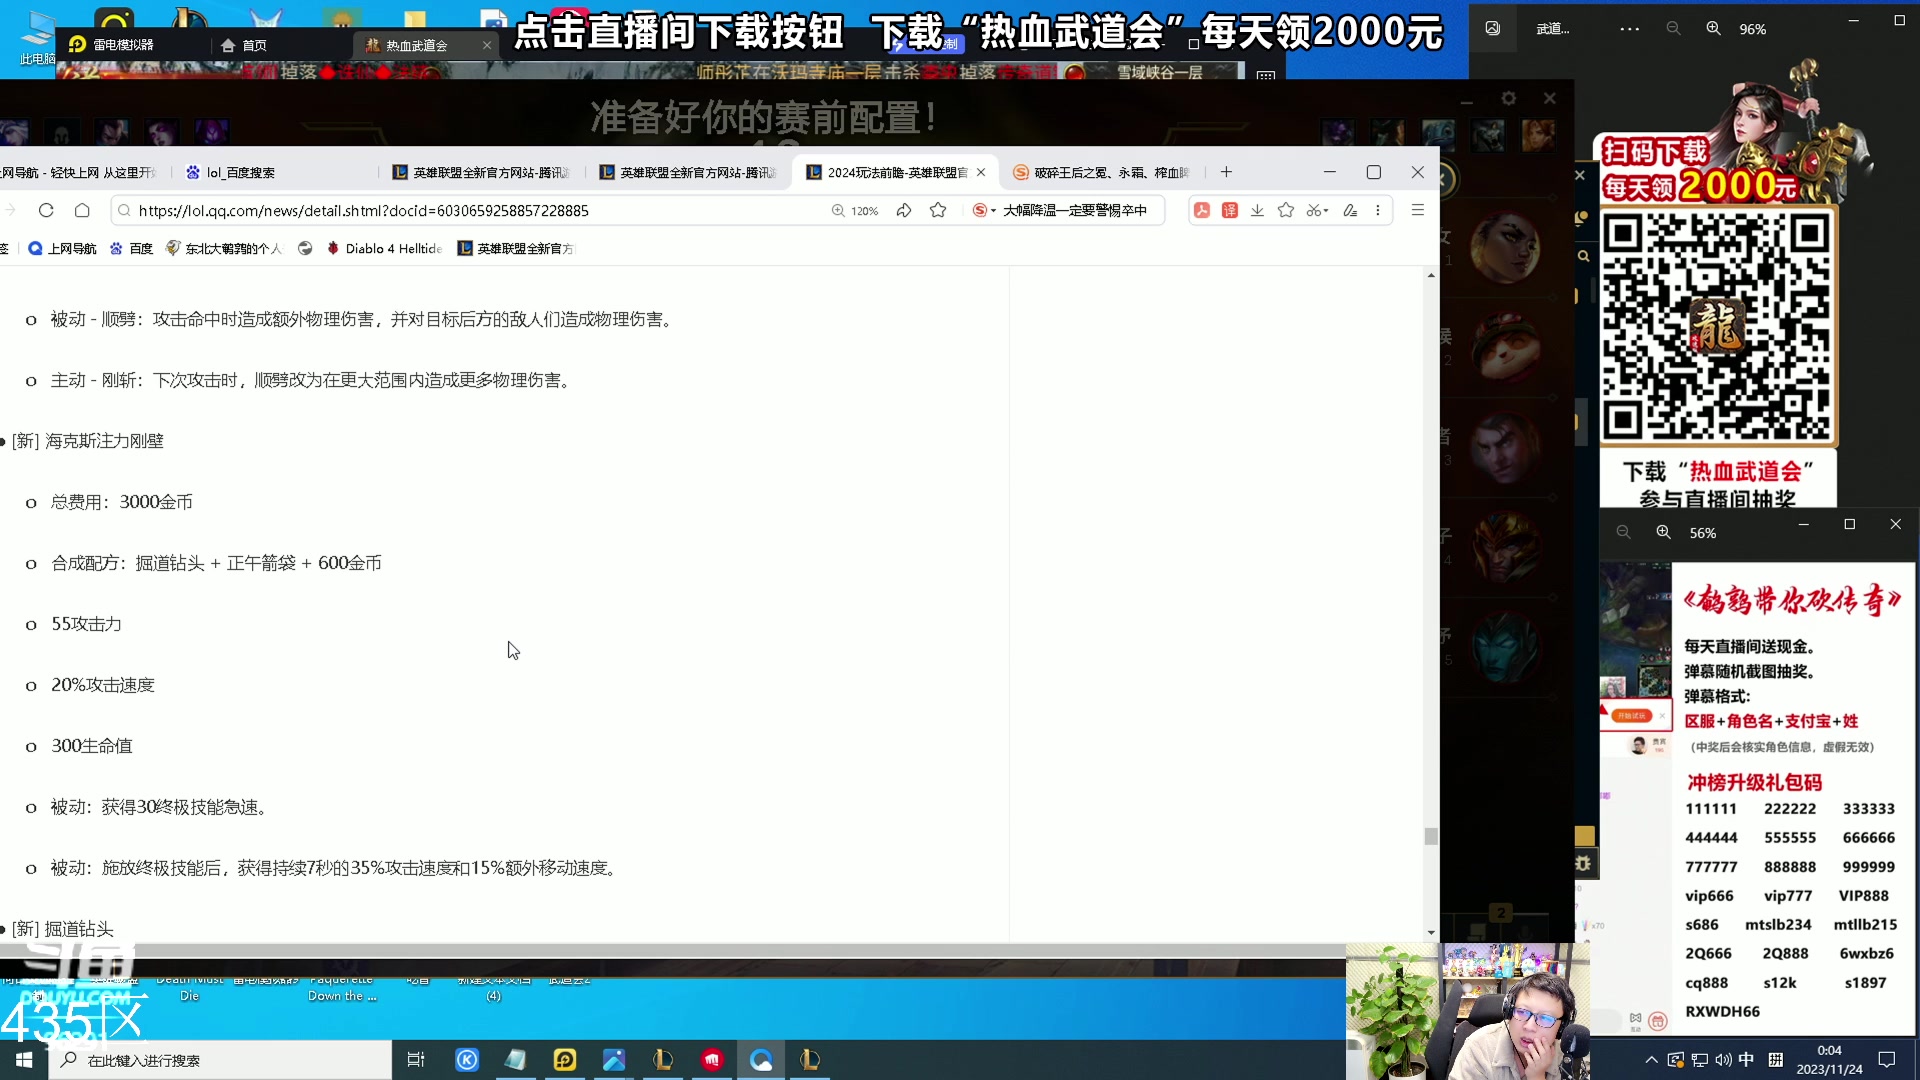Open a new tab with the plus button
The image size is (1920, 1080).
coord(1226,172)
